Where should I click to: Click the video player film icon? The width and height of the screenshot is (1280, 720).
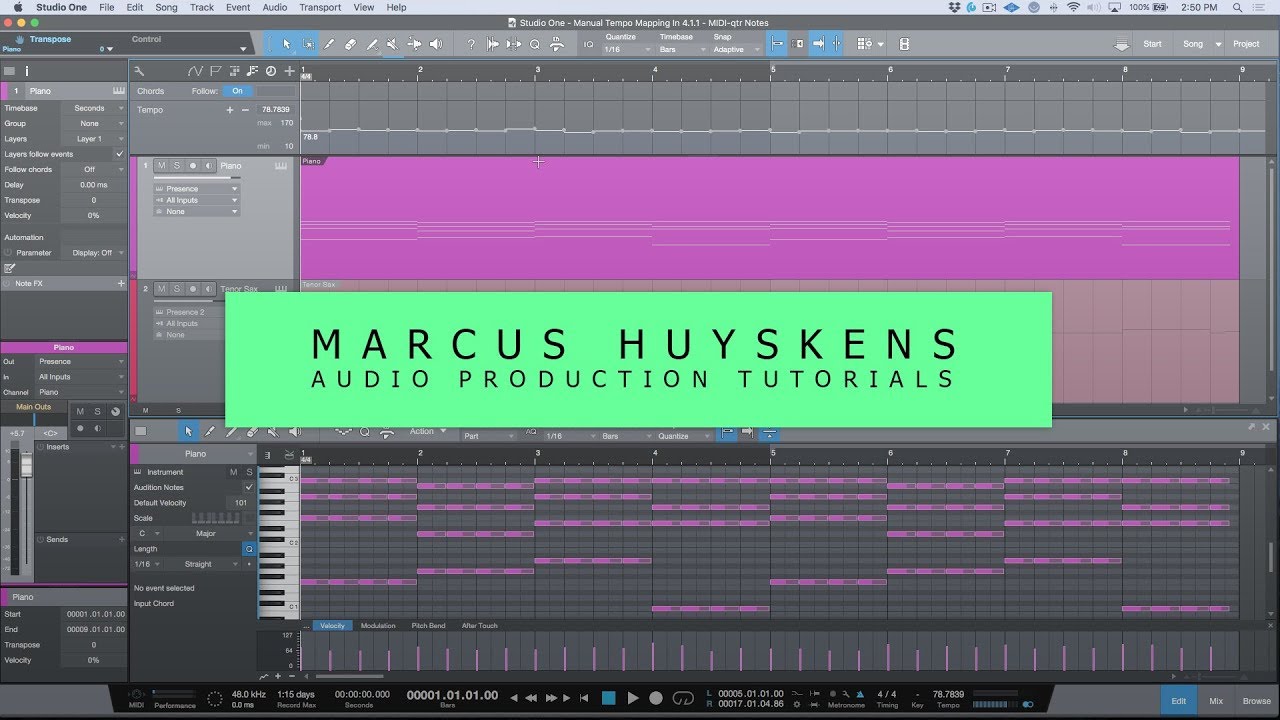click(904, 44)
